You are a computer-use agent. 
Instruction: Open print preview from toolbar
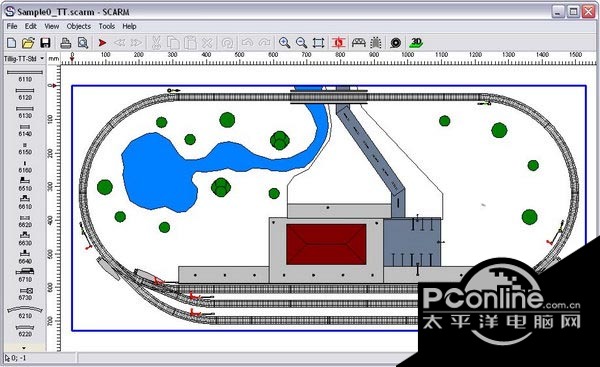(x=83, y=42)
